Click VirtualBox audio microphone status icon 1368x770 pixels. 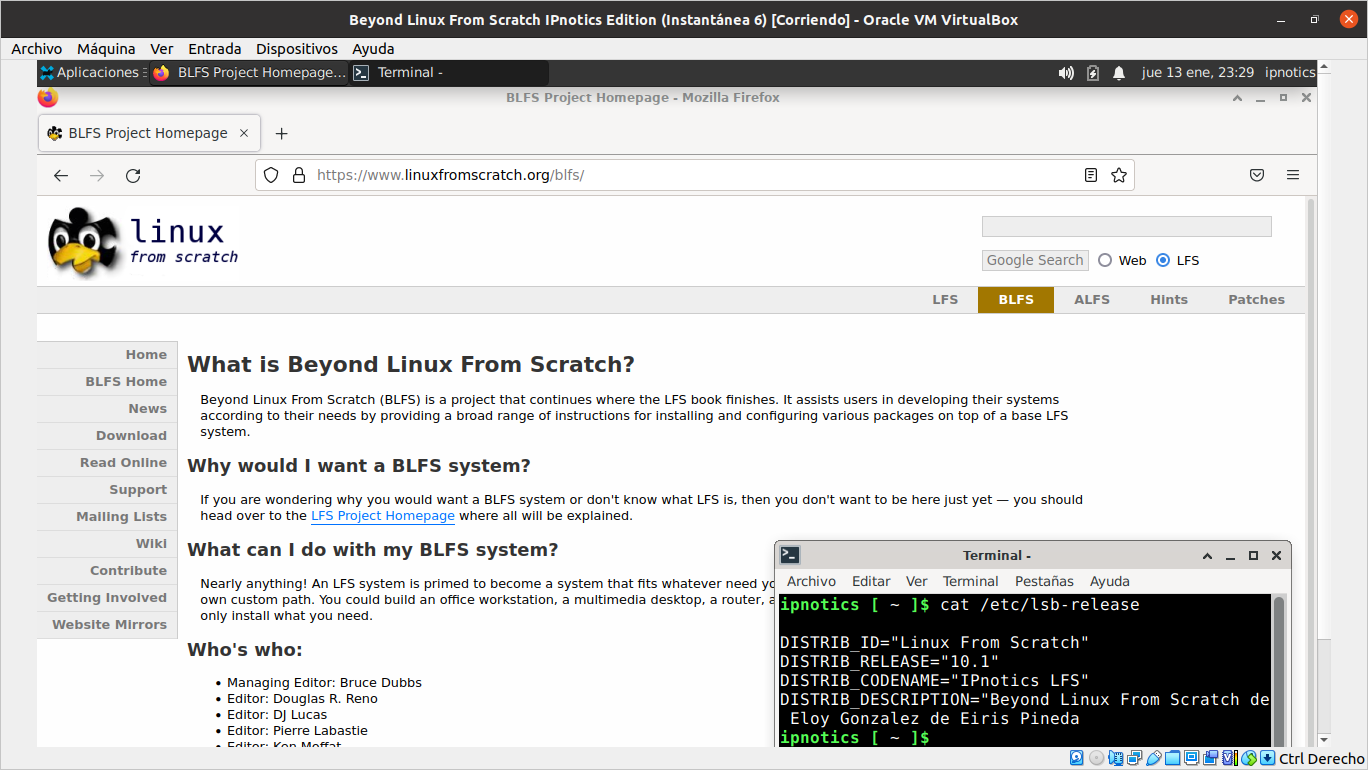tap(1116, 758)
